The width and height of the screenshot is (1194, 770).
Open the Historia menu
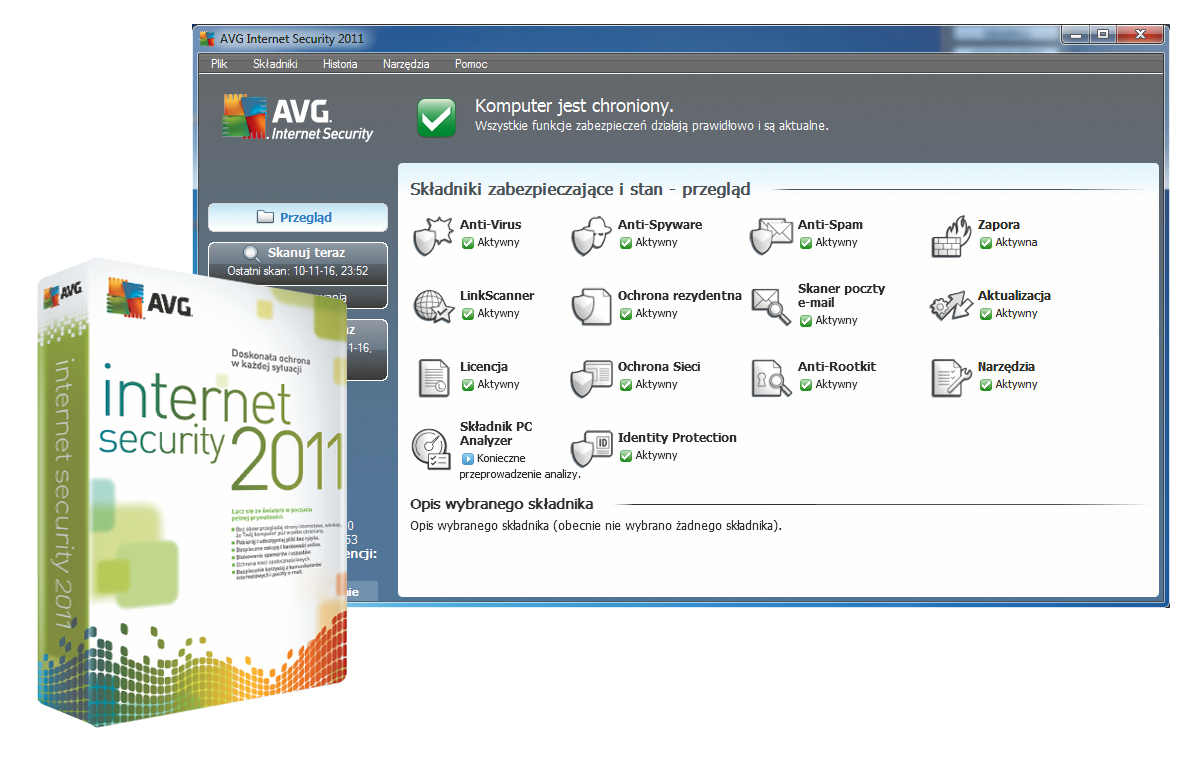click(x=340, y=64)
